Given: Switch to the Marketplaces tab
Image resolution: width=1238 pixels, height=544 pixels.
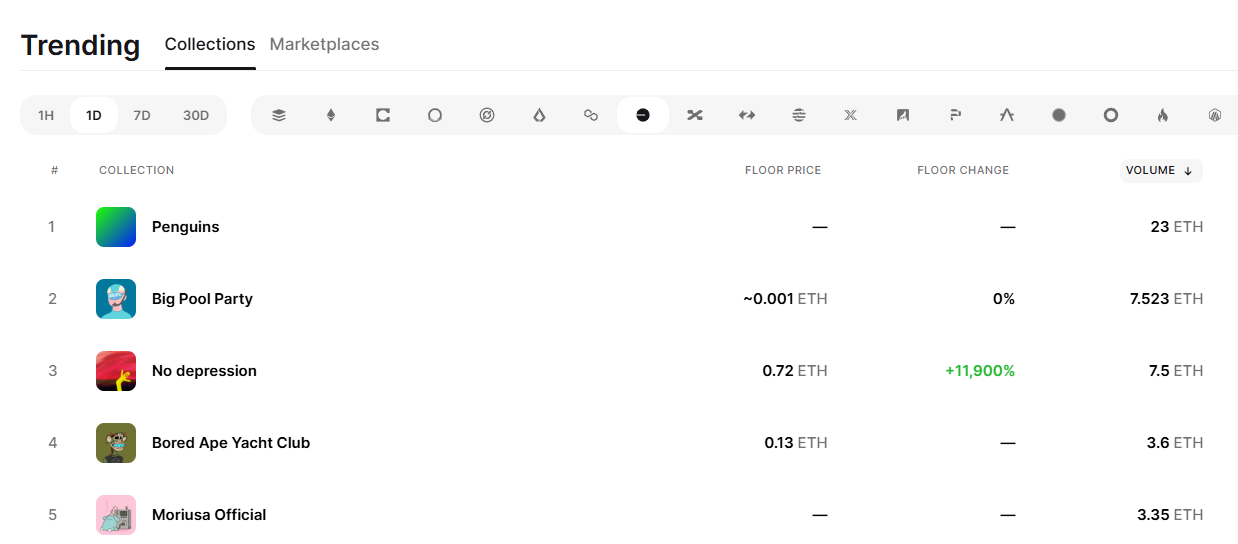Looking at the screenshot, I should 325,45.
